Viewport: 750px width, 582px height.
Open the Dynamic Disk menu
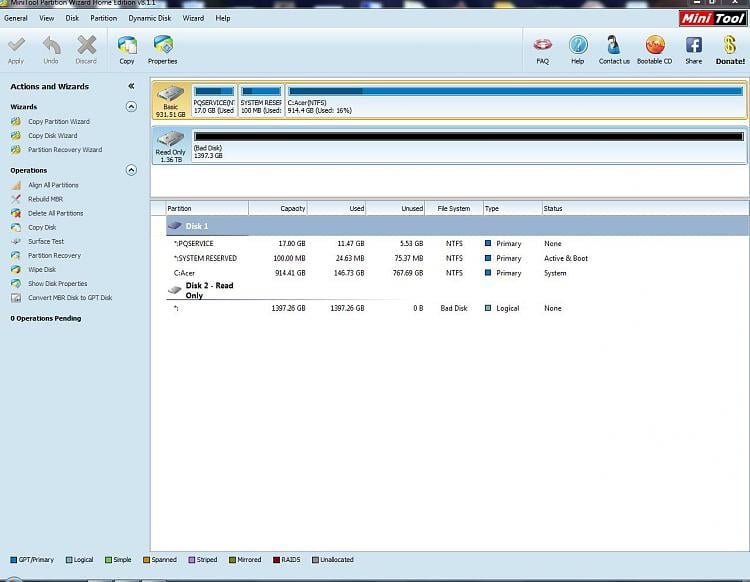point(150,18)
